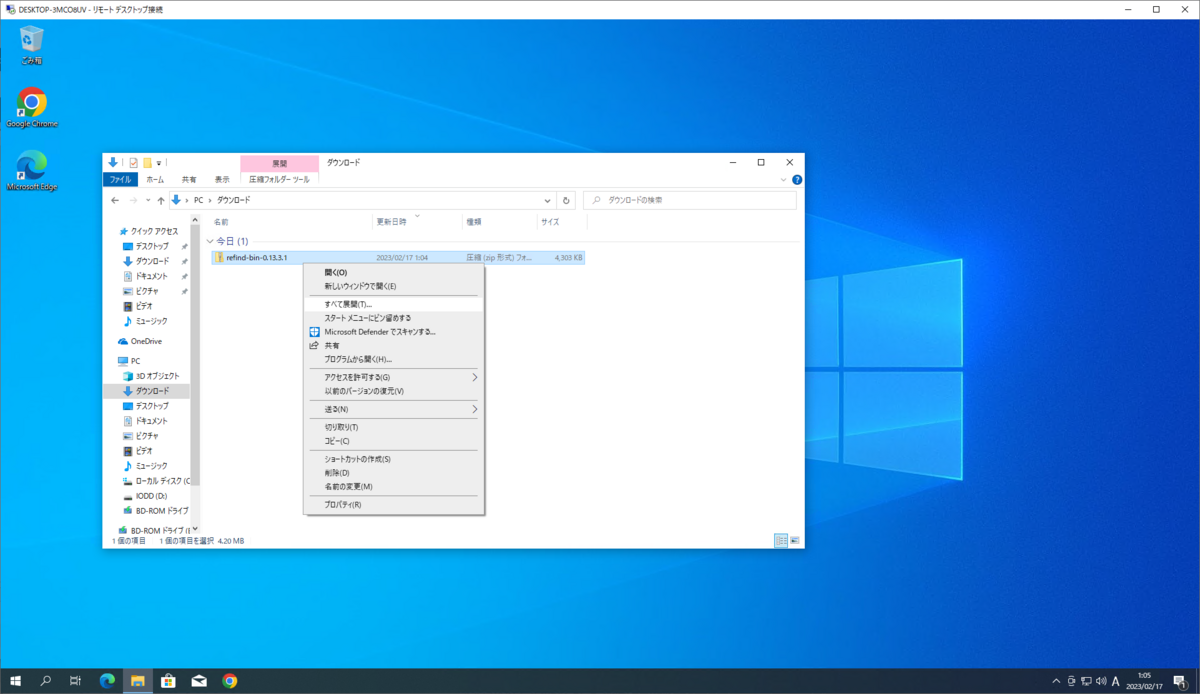Viewport: 1200px width, 694px height.
Task: Choose 共有 in the context menu
Action: tap(394, 345)
